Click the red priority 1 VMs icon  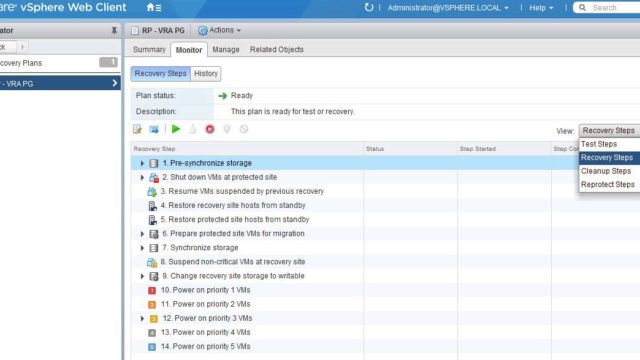(152, 291)
